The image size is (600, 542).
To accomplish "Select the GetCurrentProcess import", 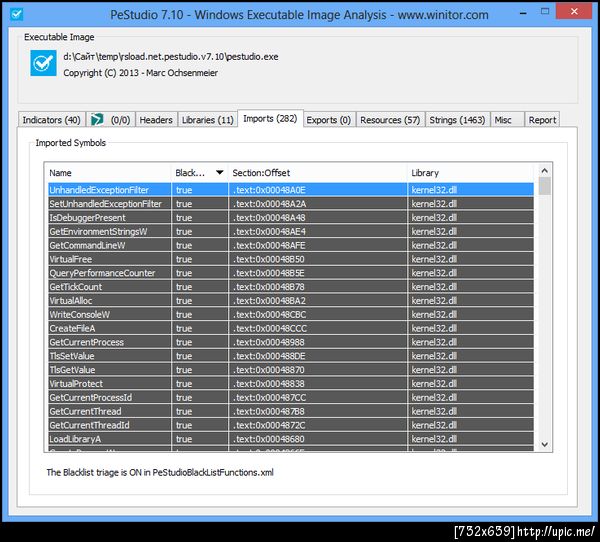I will [x=291, y=342].
